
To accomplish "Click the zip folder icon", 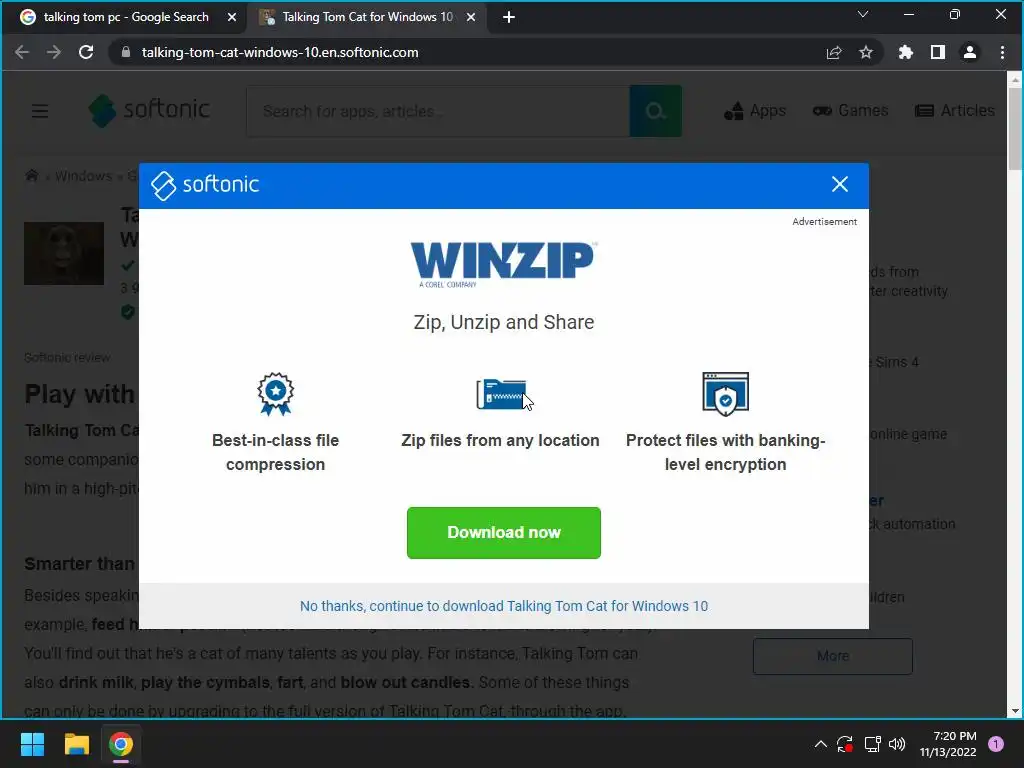I will coord(500,394).
